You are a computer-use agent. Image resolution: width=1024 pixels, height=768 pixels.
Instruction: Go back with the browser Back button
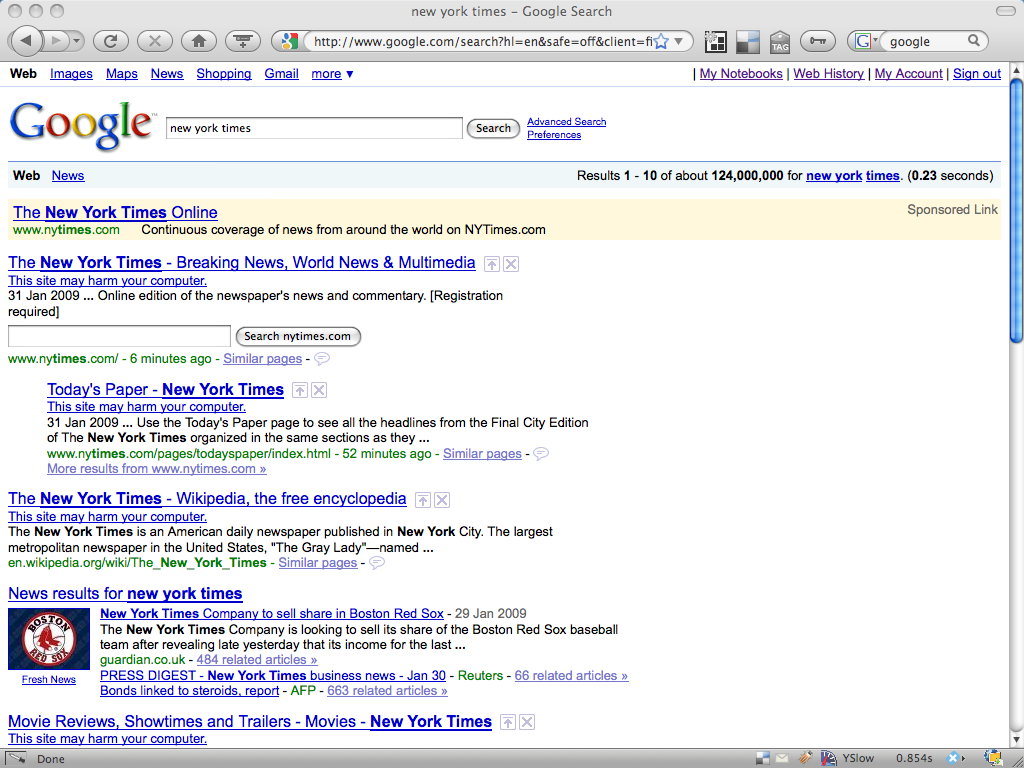point(25,41)
